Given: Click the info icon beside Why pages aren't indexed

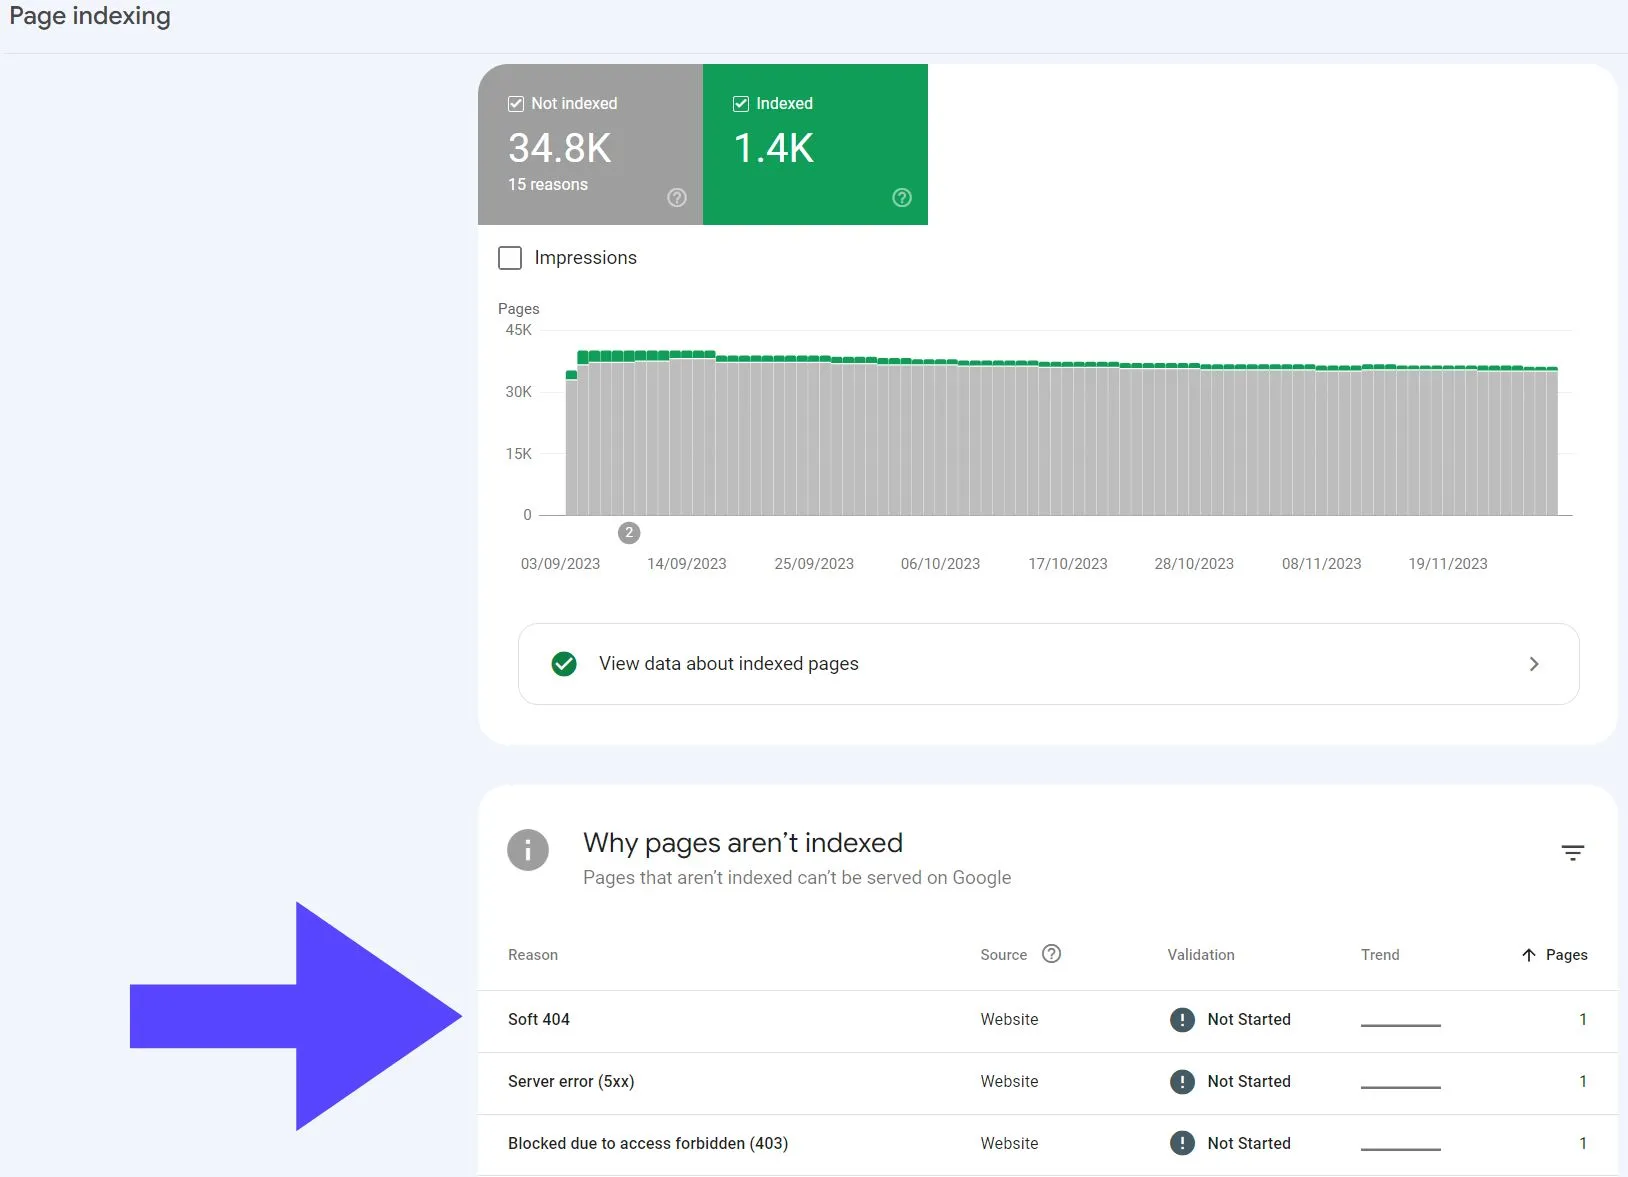Looking at the screenshot, I should 528,850.
